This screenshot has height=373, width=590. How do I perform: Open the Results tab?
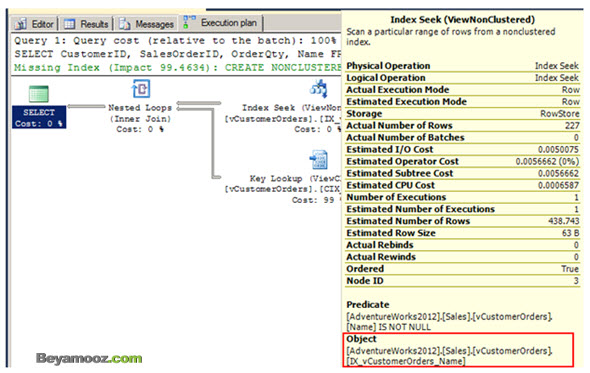pos(87,24)
